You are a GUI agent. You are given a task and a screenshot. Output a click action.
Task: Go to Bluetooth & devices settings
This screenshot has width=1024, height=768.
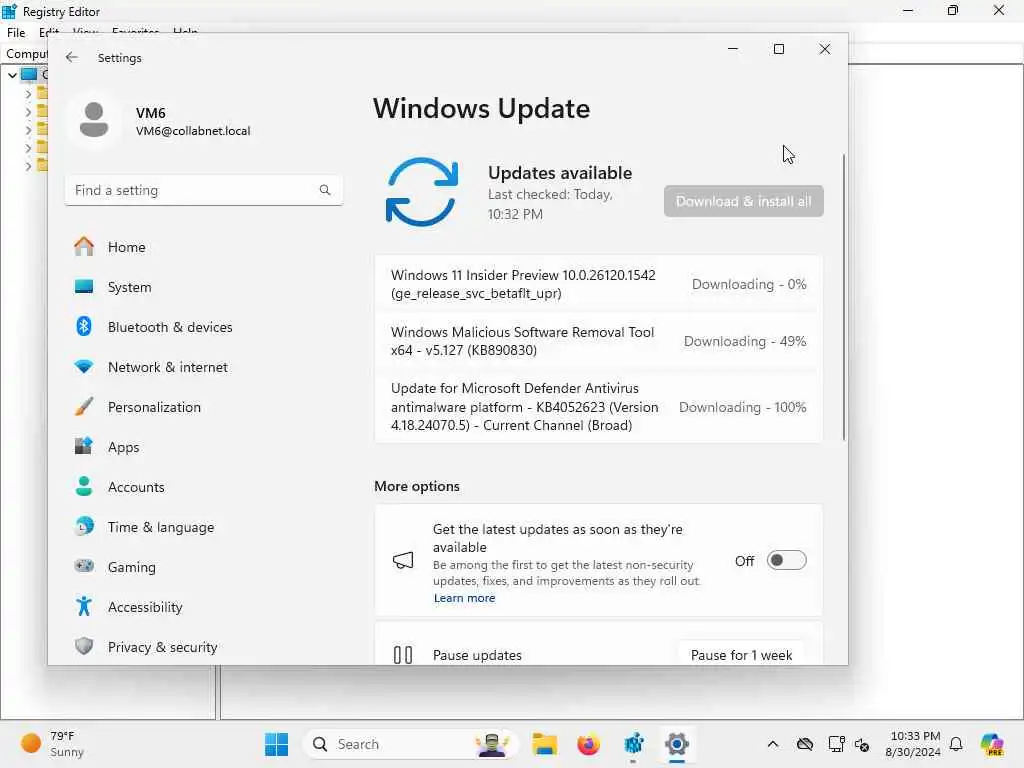(x=170, y=327)
